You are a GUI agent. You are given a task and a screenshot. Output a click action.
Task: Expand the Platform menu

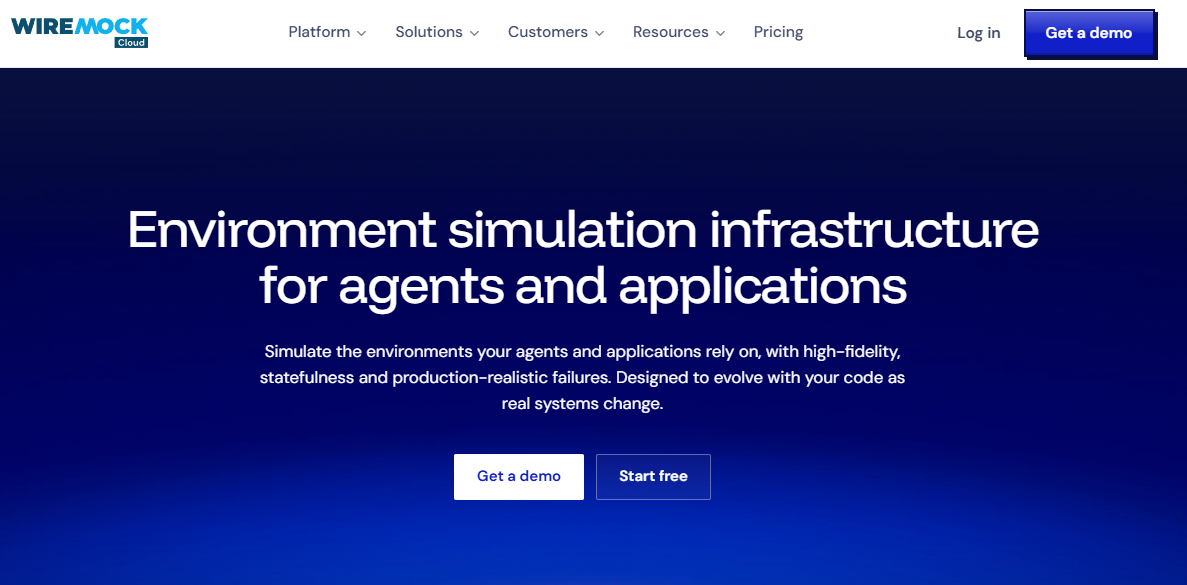(327, 33)
